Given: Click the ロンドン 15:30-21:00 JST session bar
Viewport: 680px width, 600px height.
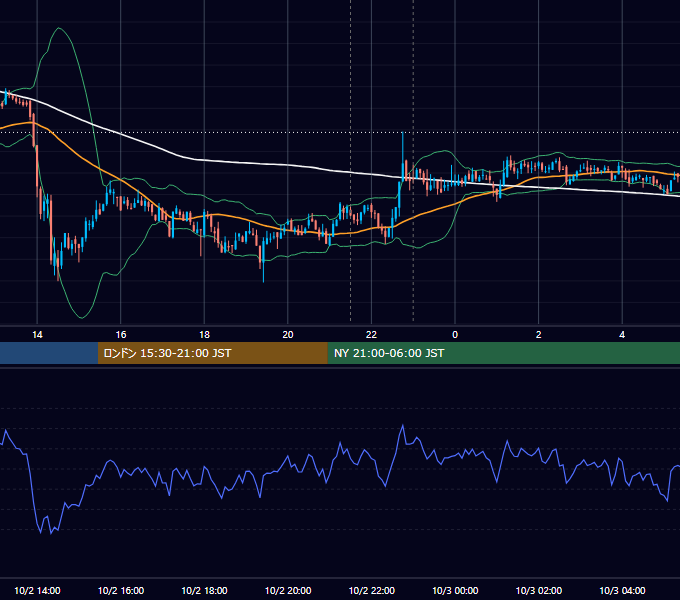Looking at the screenshot, I should tap(212, 353).
